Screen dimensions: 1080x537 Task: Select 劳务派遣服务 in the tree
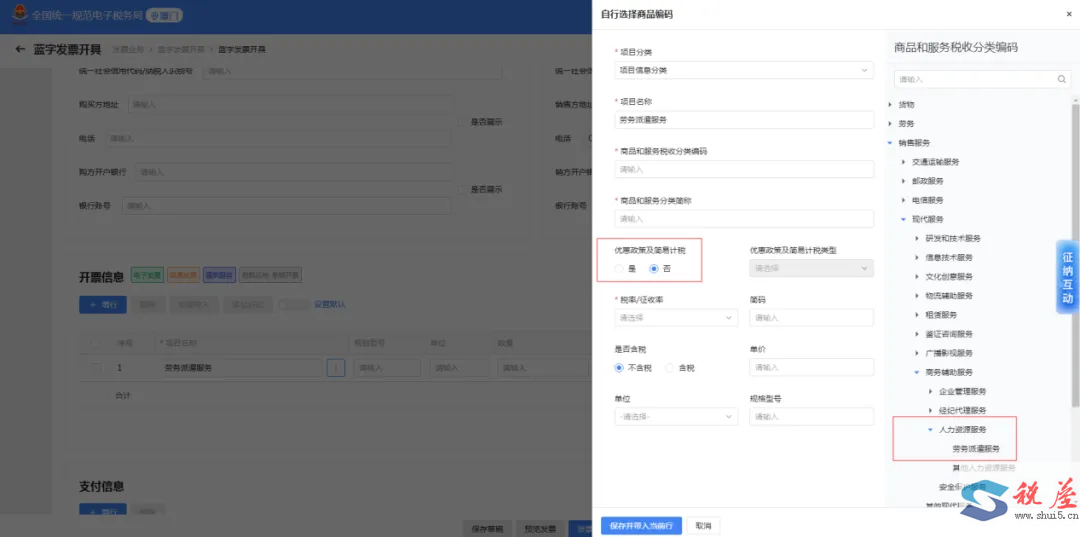tap(976, 448)
